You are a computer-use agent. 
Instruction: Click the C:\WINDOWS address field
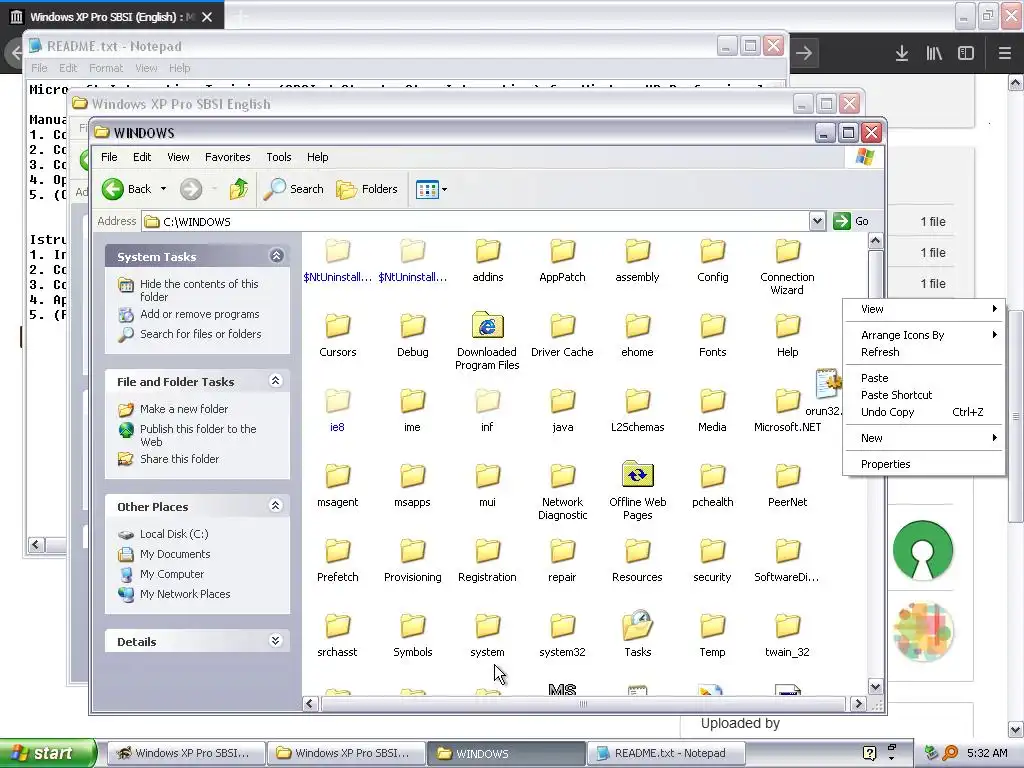[x=475, y=222]
